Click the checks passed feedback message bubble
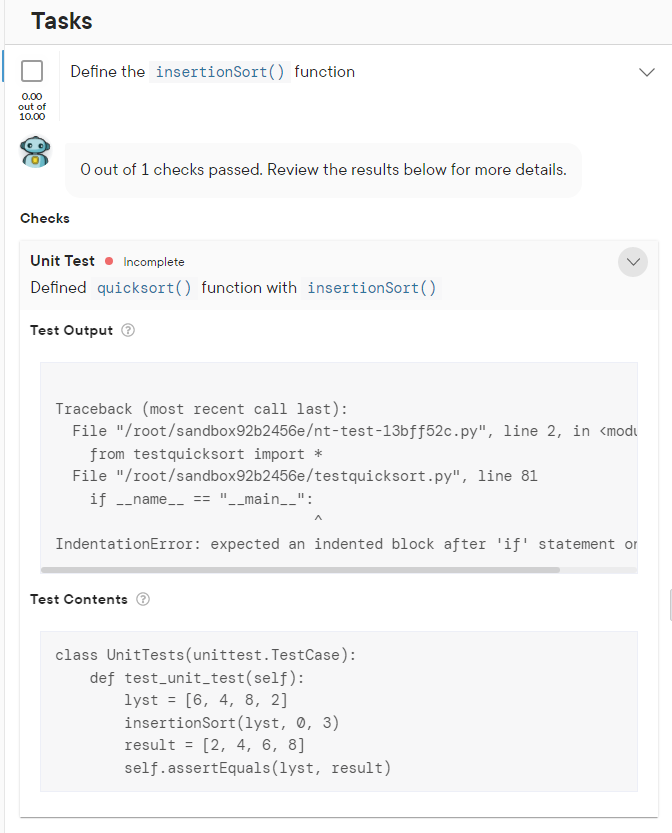The image size is (672, 833). pos(324,170)
